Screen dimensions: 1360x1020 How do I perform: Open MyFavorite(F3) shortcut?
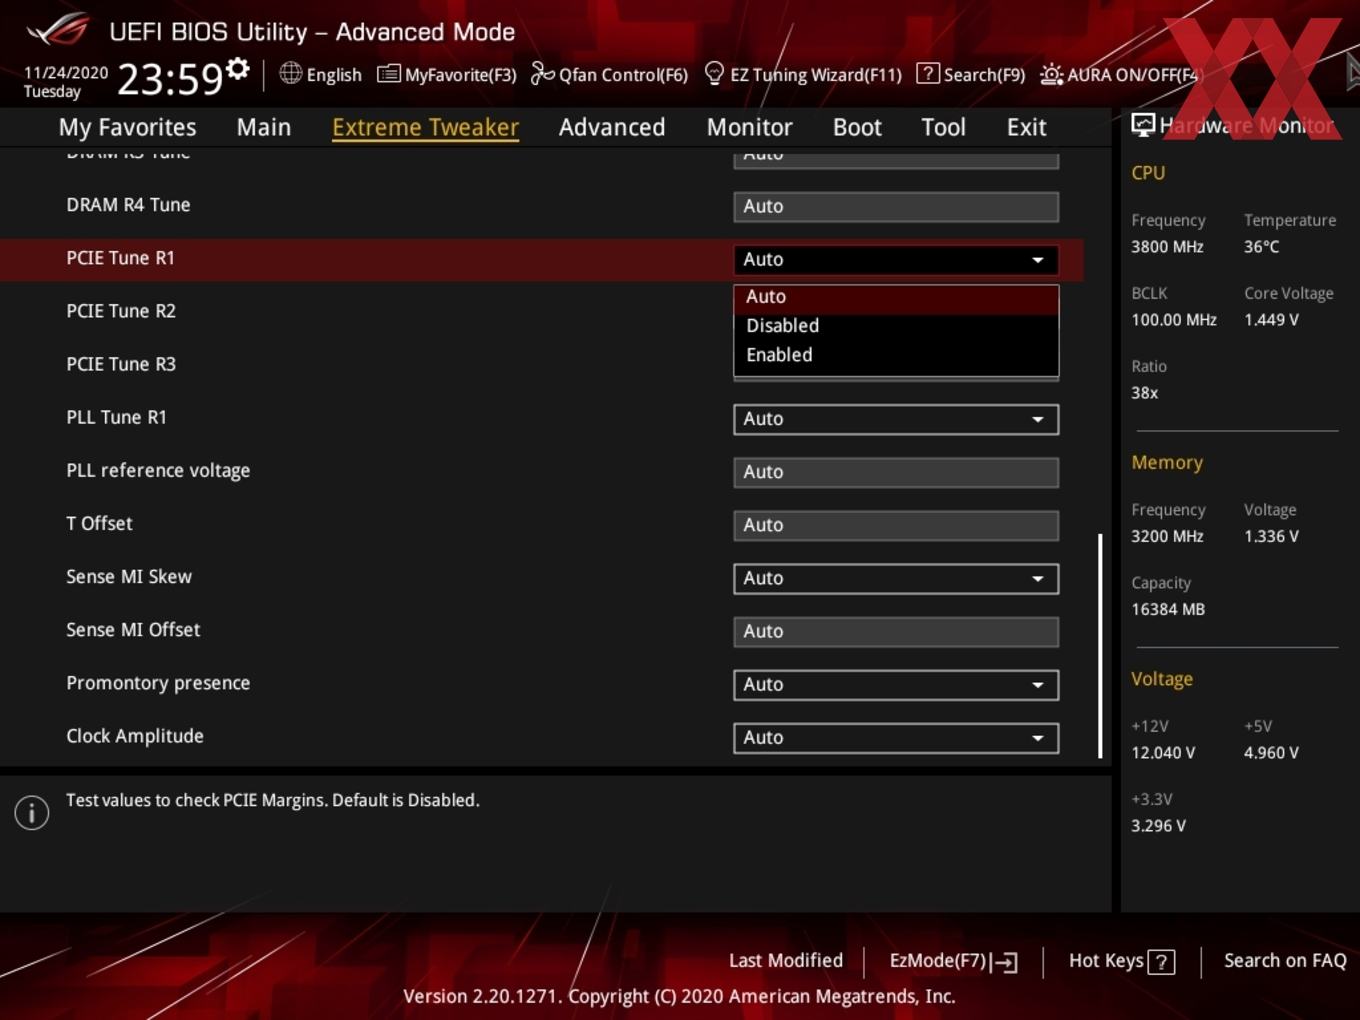point(447,74)
